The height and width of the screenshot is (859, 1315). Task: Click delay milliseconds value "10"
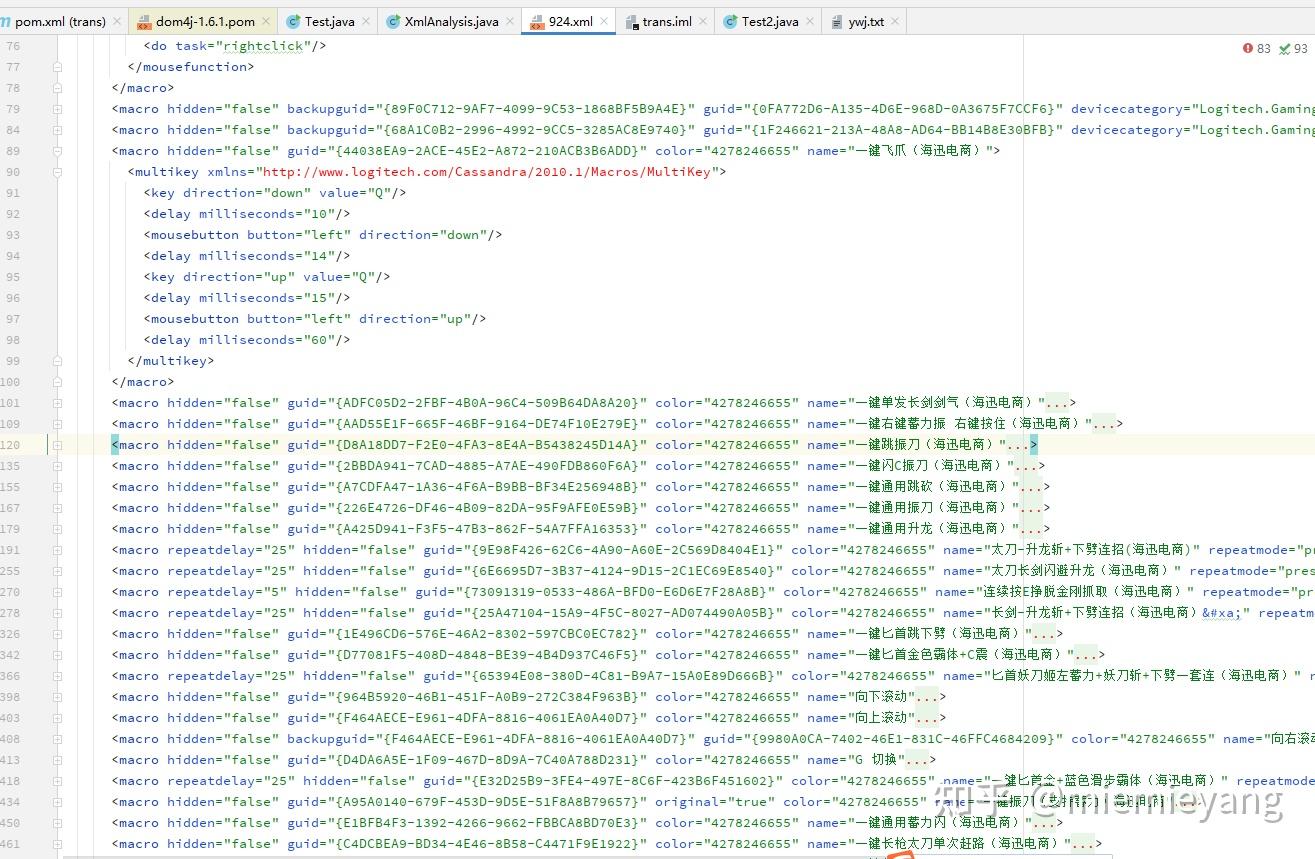(x=319, y=214)
